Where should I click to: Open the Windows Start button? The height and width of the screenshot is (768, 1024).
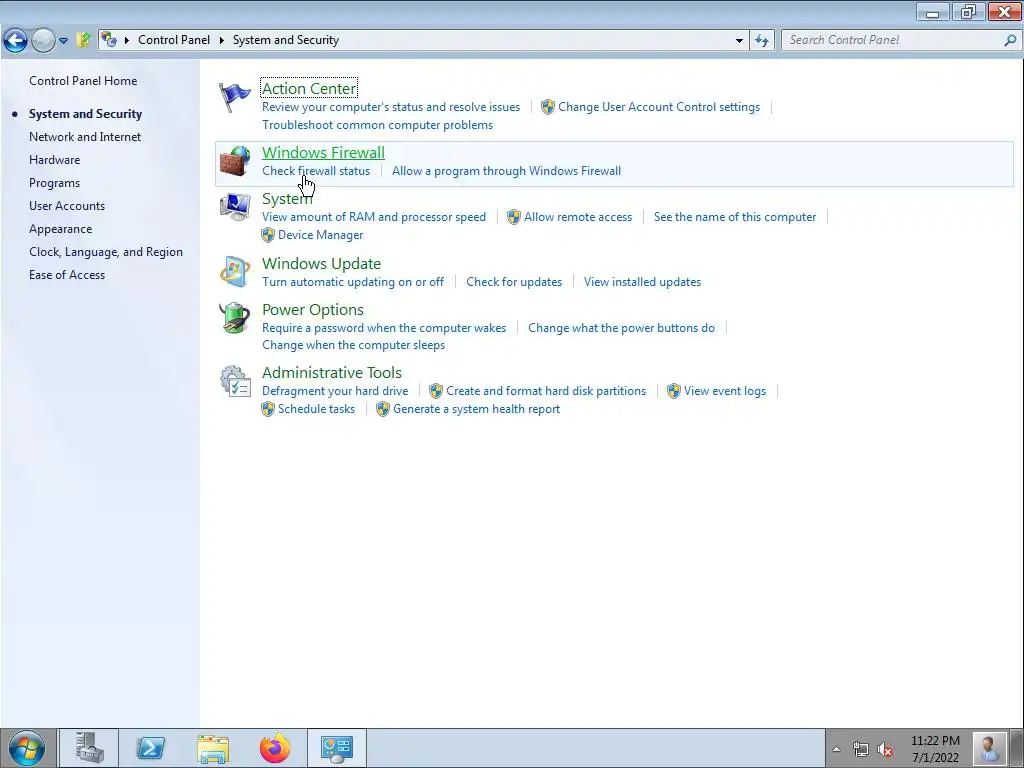tap(27, 748)
